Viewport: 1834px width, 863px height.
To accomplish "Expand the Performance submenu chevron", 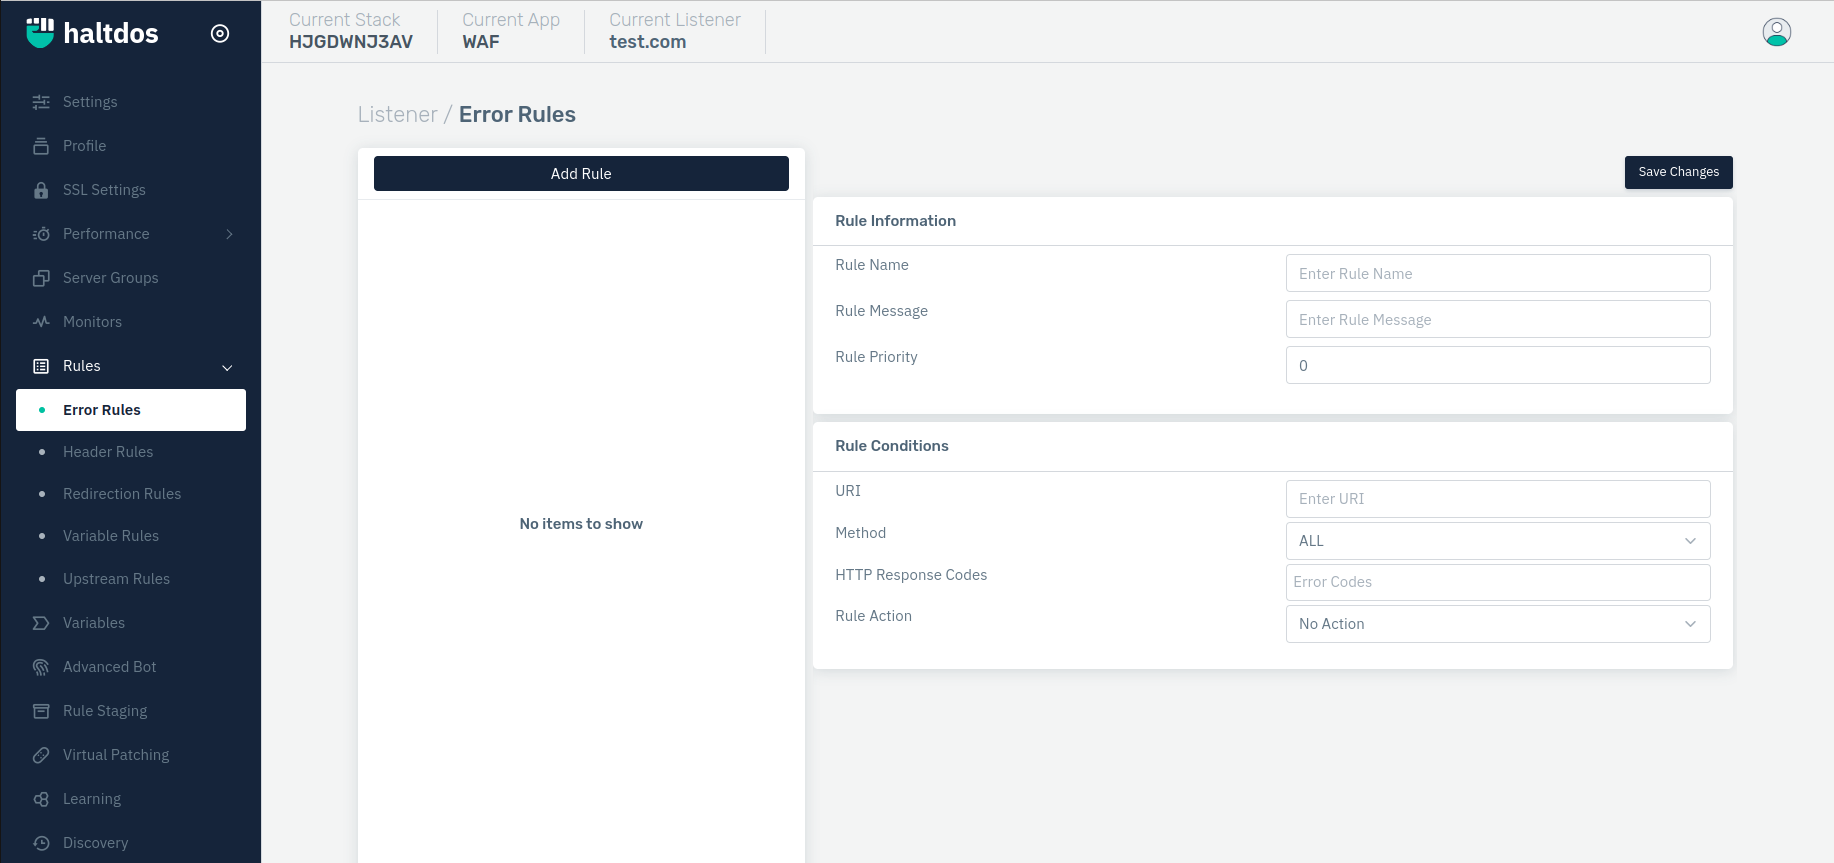I will click(x=229, y=234).
